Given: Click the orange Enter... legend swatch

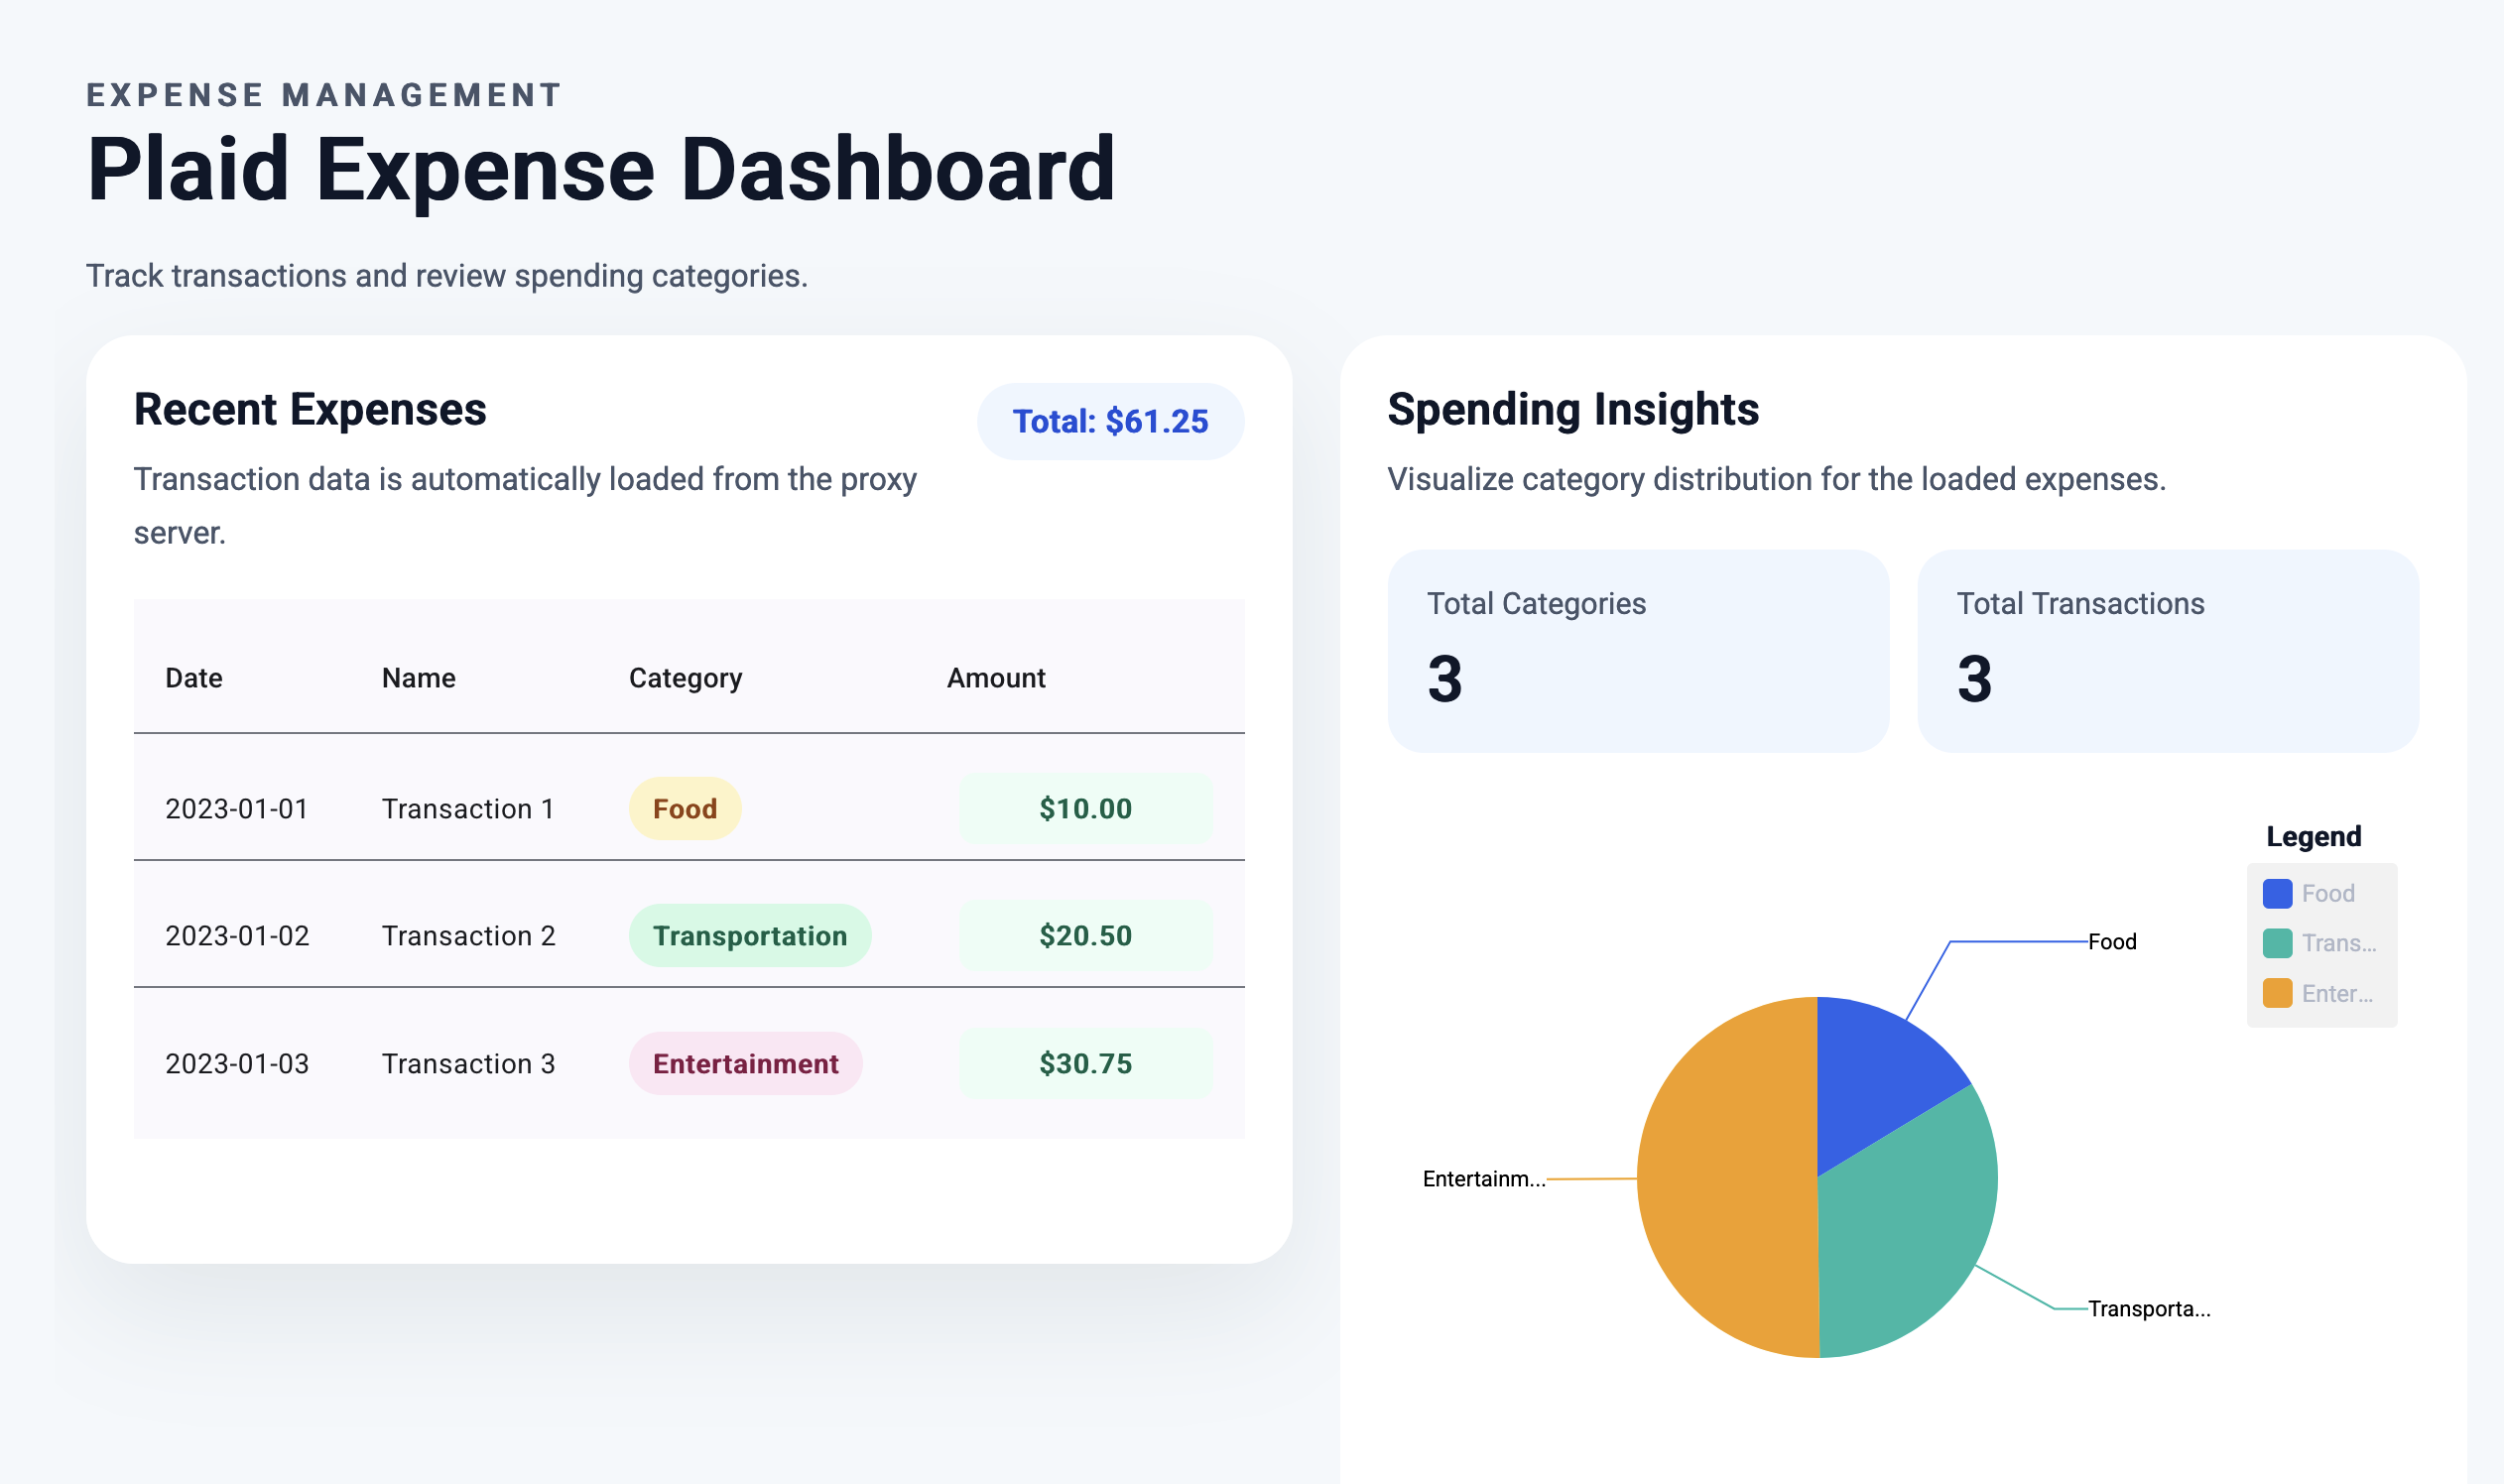Looking at the screenshot, I should pos(2277,993).
